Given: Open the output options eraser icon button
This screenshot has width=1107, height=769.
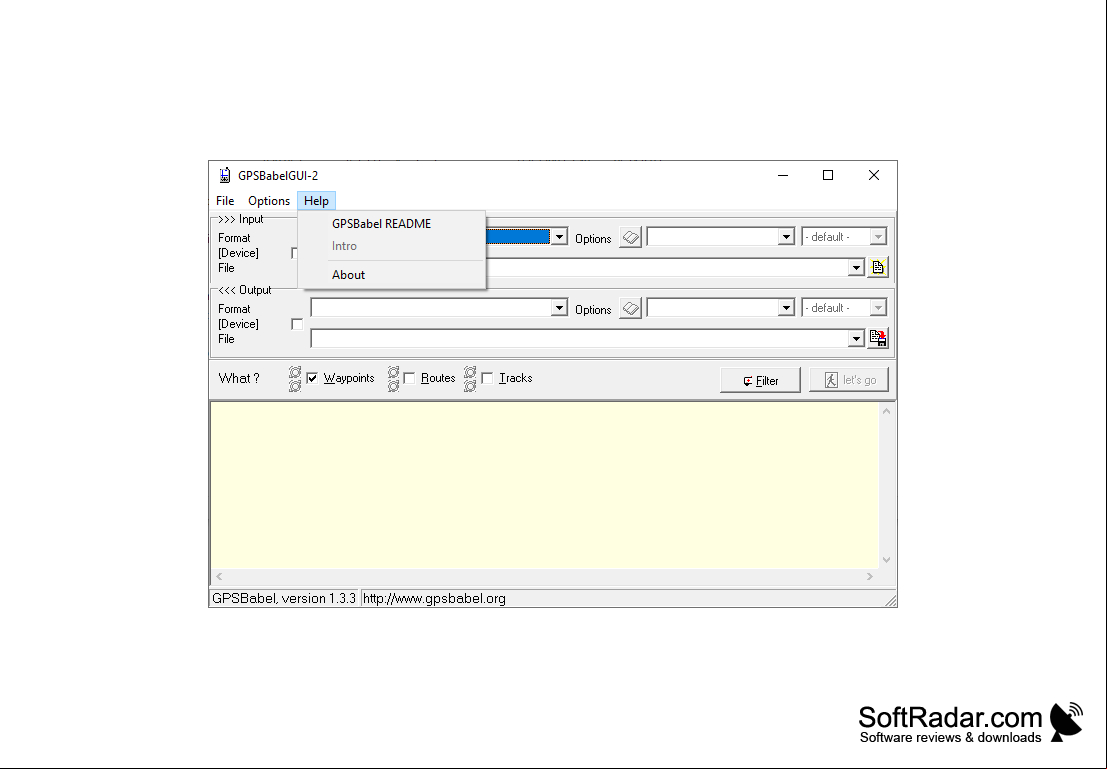Looking at the screenshot, I should (x=630, y=309).
